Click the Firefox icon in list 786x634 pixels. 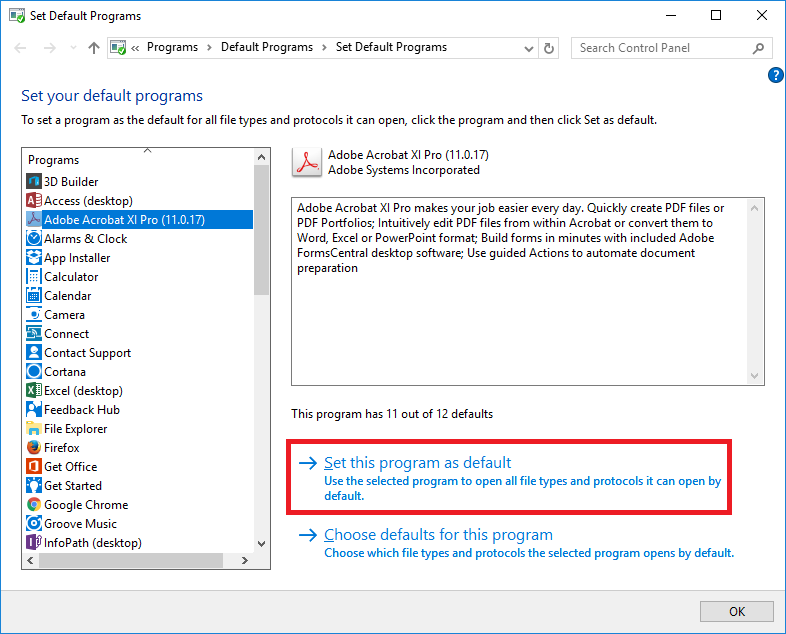coord(34,447)
